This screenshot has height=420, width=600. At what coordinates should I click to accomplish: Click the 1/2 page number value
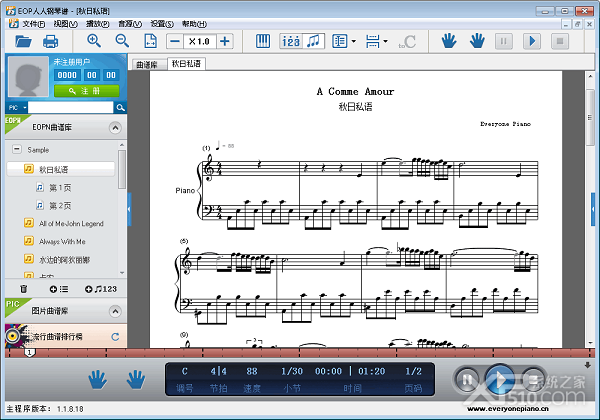coord(413,371)
